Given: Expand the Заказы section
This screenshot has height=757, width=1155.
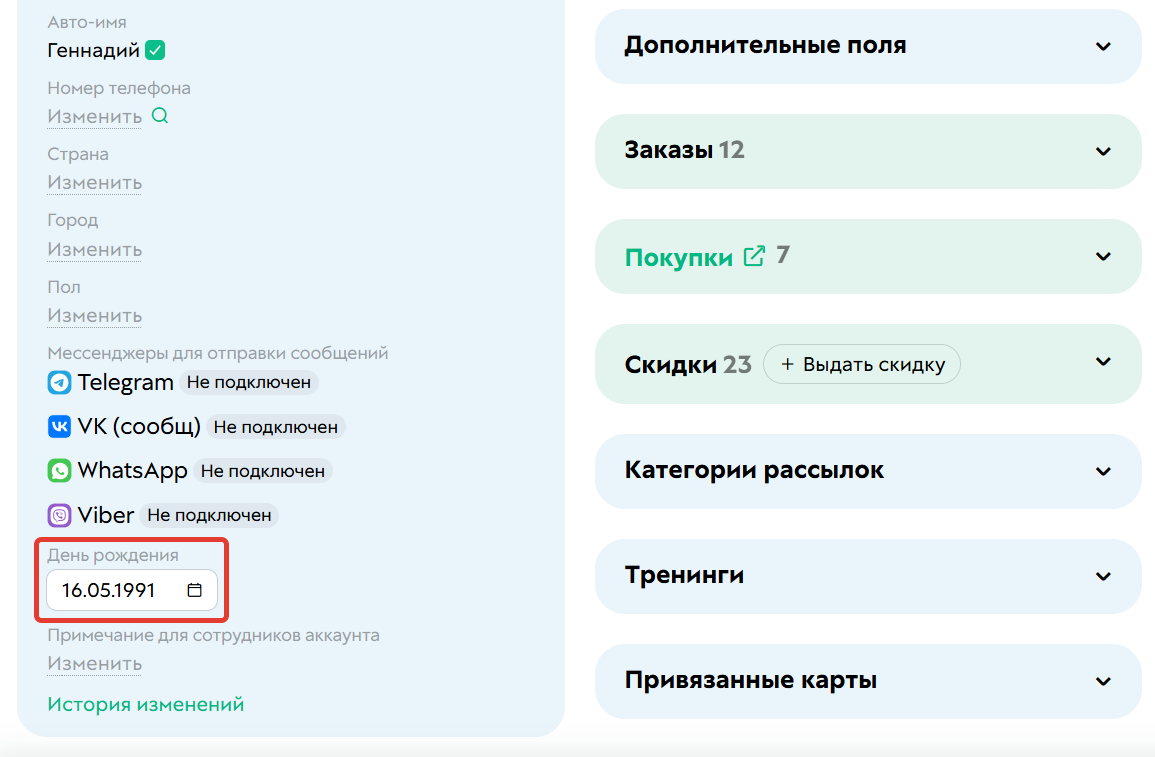Looking at the screenshot, I should 1103,151.
